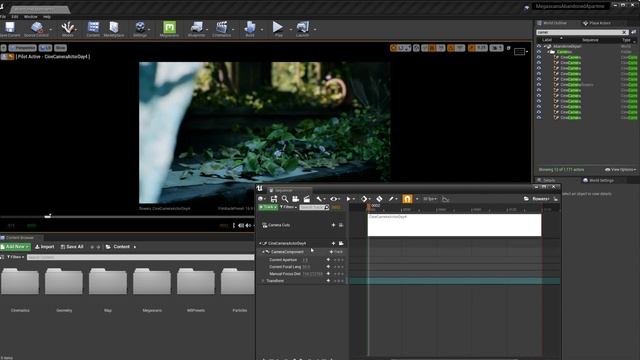Open the Lit view mode dropdown
Viewport: 640px width, 360px height.
tap(46, 48)
